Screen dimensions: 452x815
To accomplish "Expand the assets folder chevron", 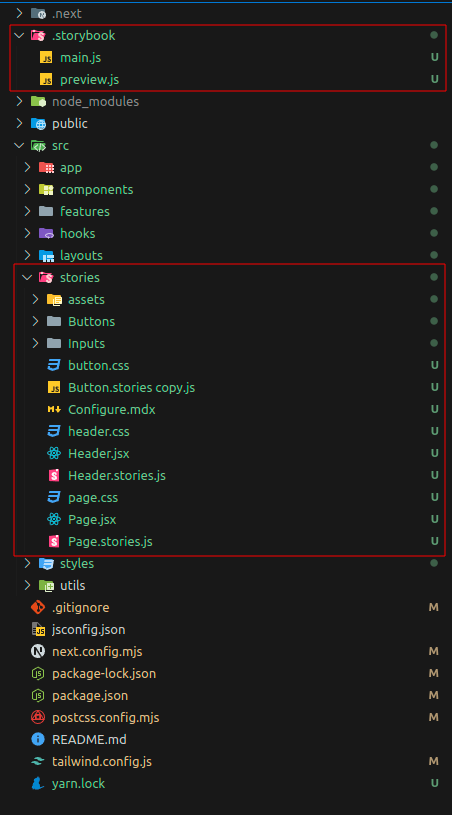I will pos(35,299).
